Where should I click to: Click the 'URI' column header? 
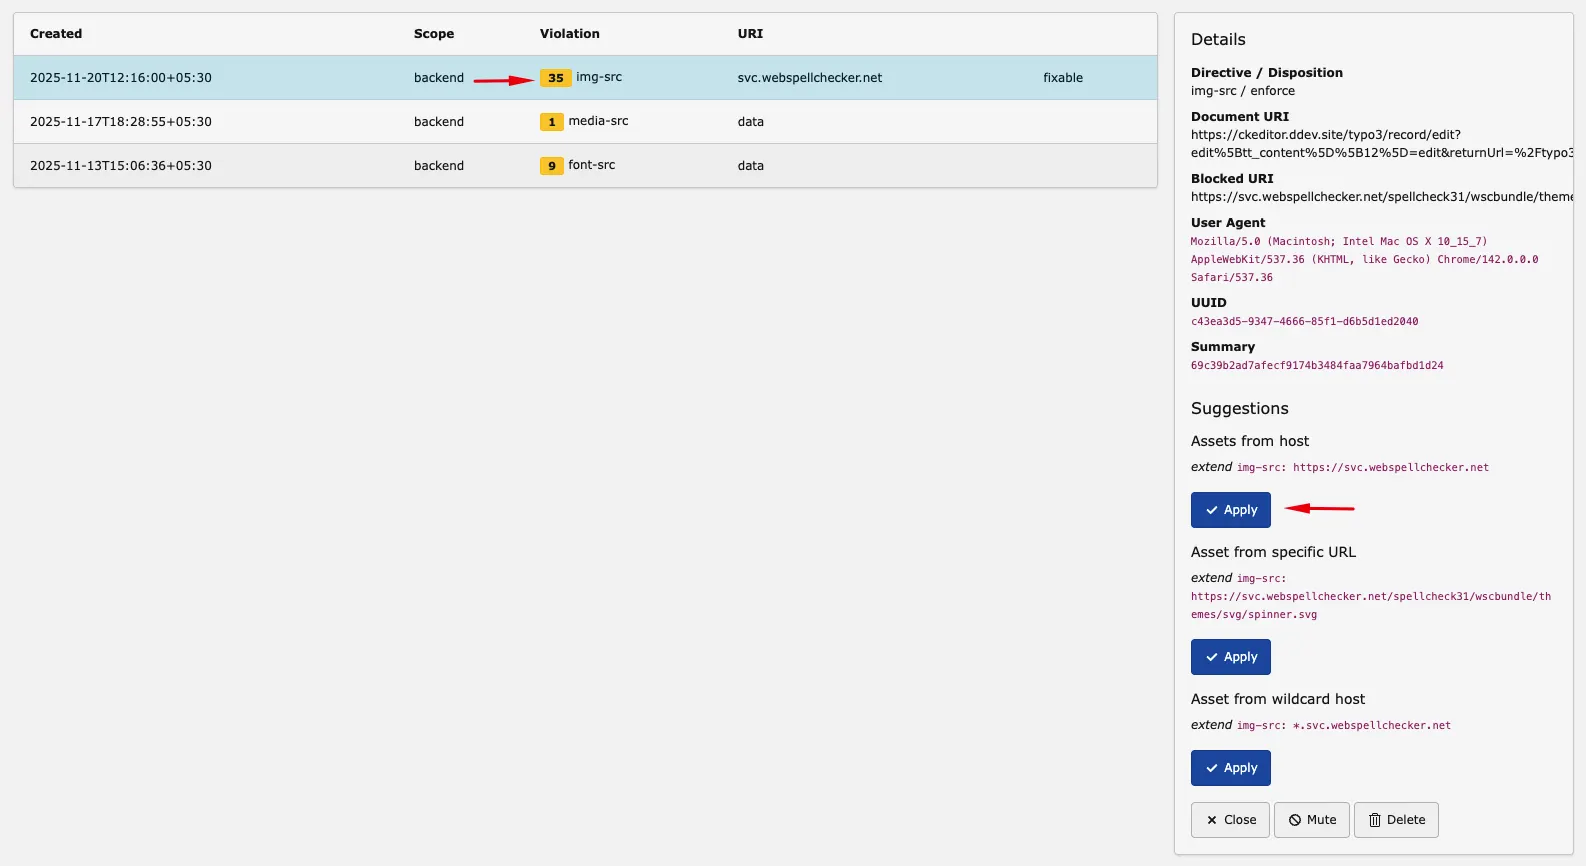750,34
